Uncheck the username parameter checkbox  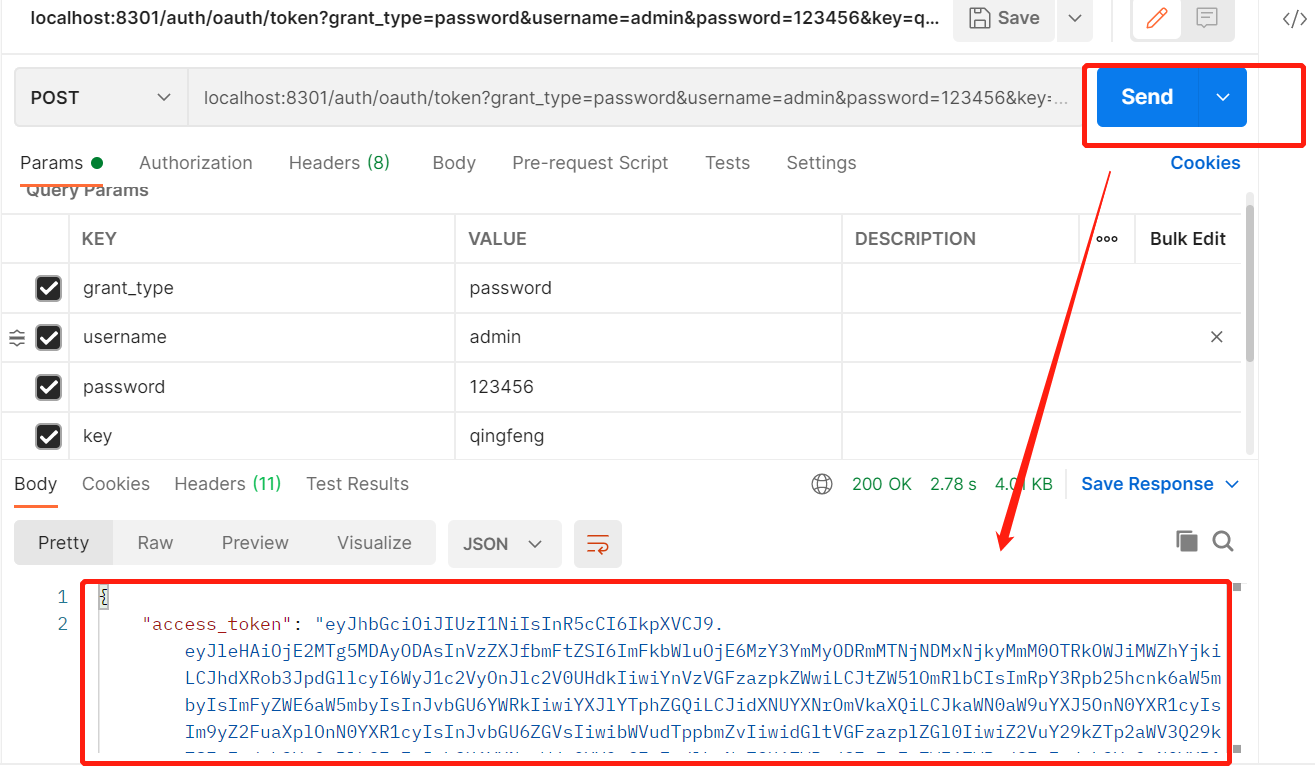click(48, 338)
